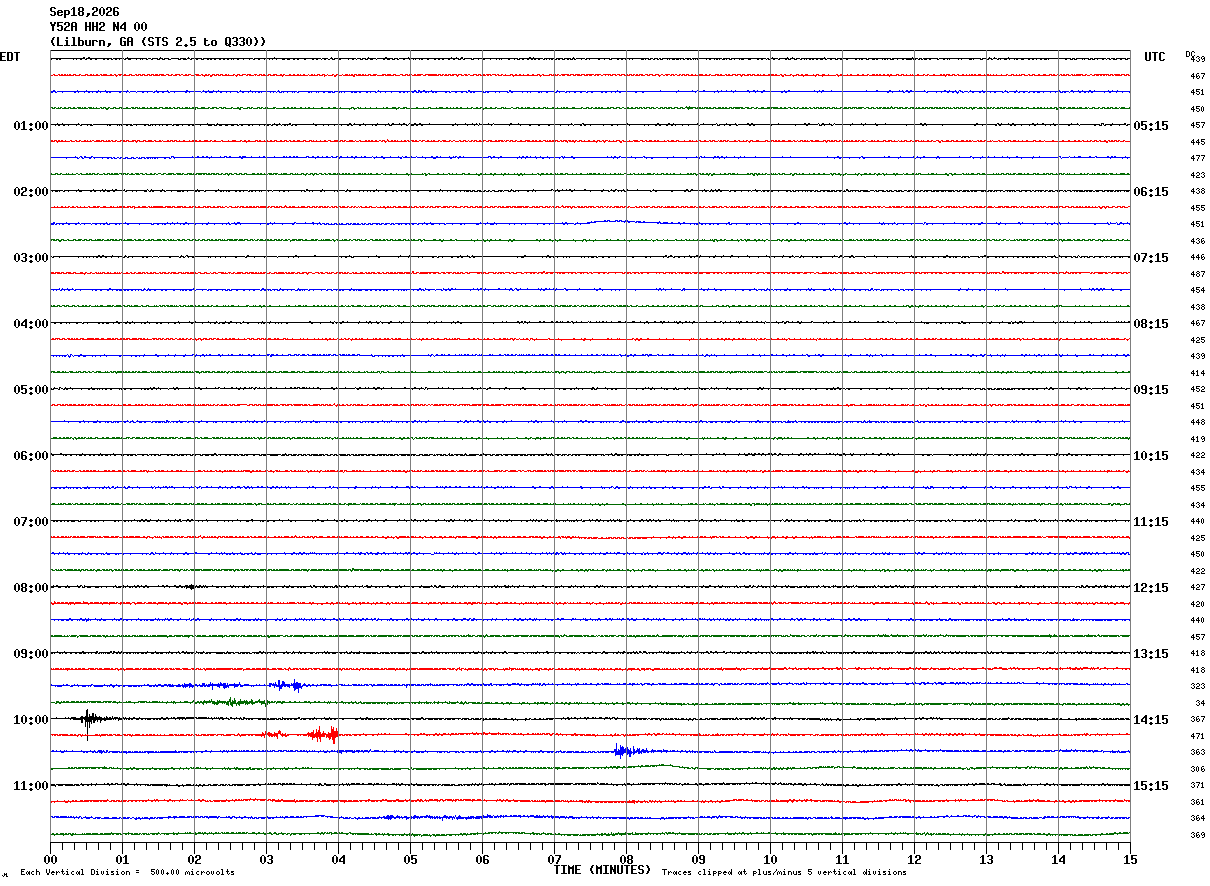Click the 05:15 UTC time label

point(1150,126)
